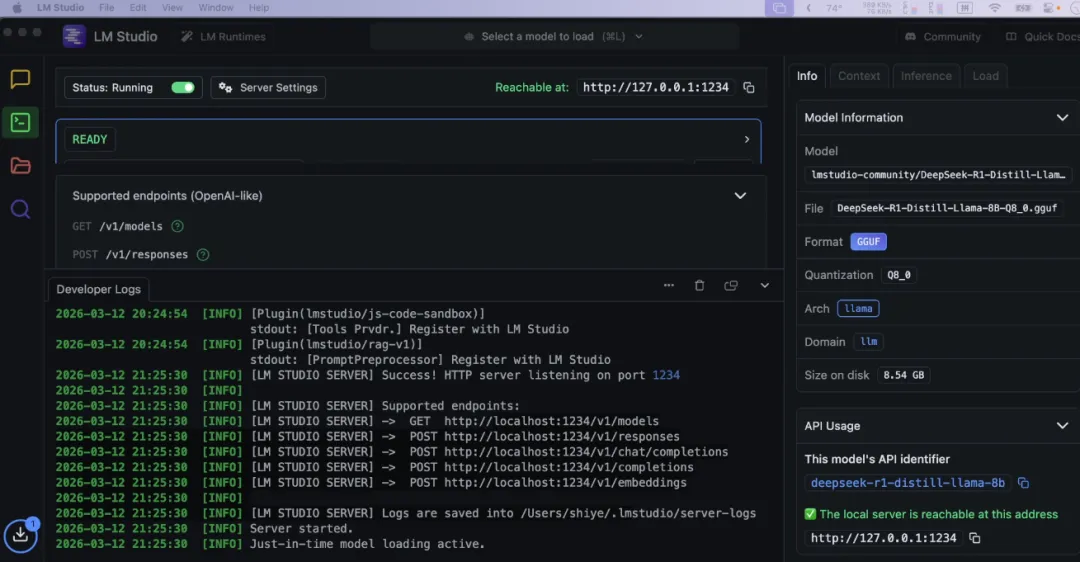Click the help icon next to /v1/models
The width and height of the screenshot is (1080, 562).
coord(177,226)
